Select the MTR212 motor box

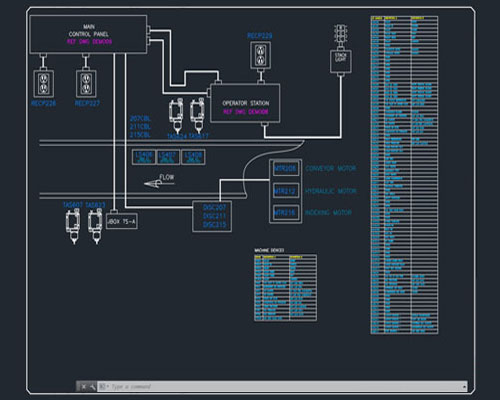pyautogui.click(x=285, y=191)
